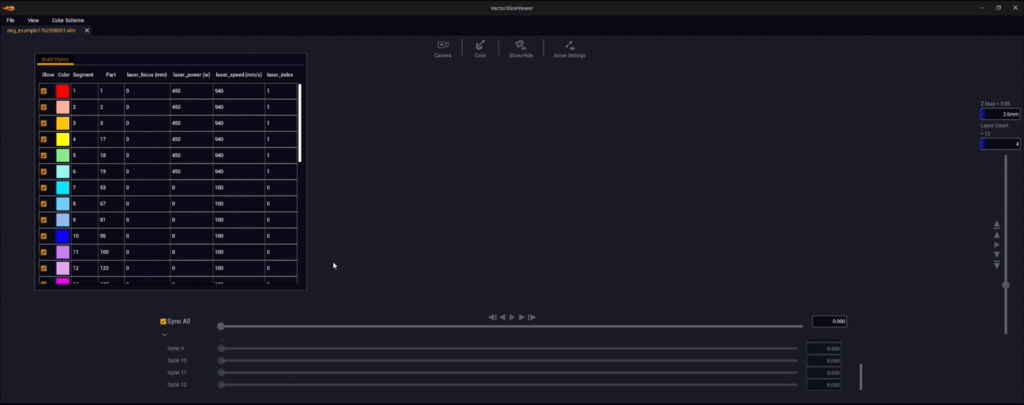Viewport: 1024px width, 405px height.
Task: Open the File menu
Action: [11, 20]
